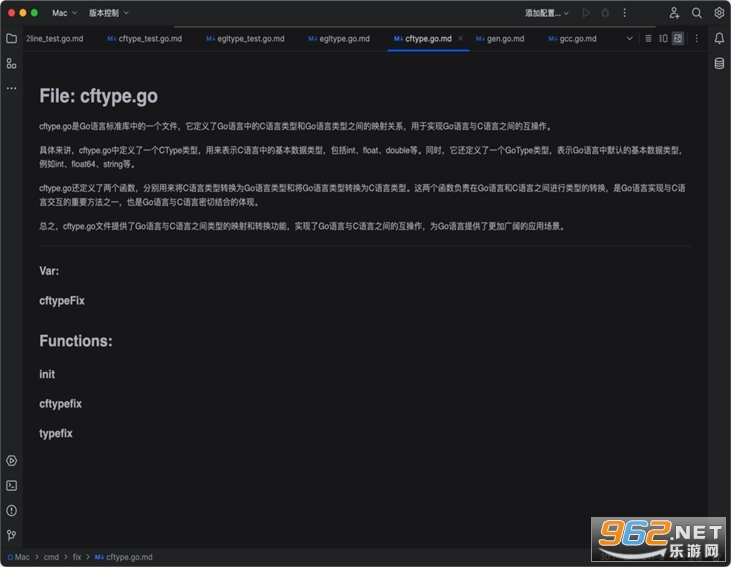This screenshot has height=567, width=731.
Task: Open editor tab options kebab menu
Action: tap(697, 39)
